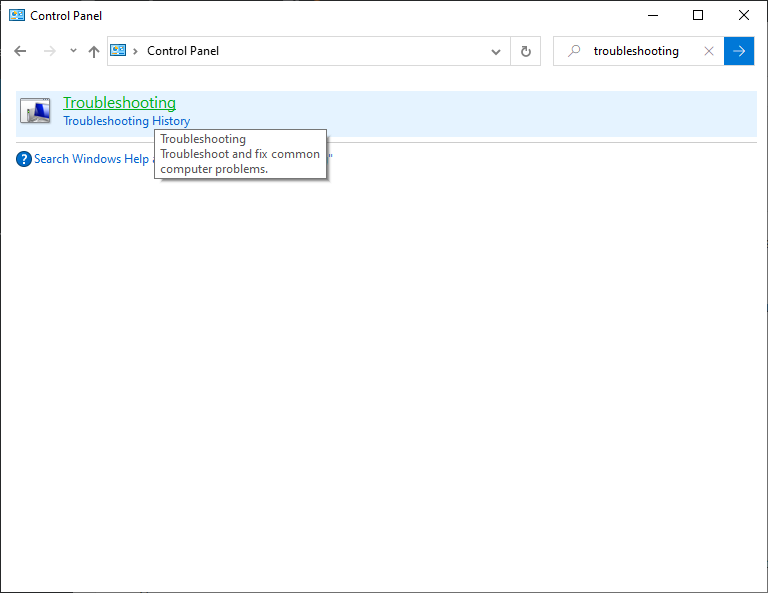The width and height of the screenshot is (768, 593).
Task: Click the Troubleshooting computer icon
Action: (x=35, y=110)
